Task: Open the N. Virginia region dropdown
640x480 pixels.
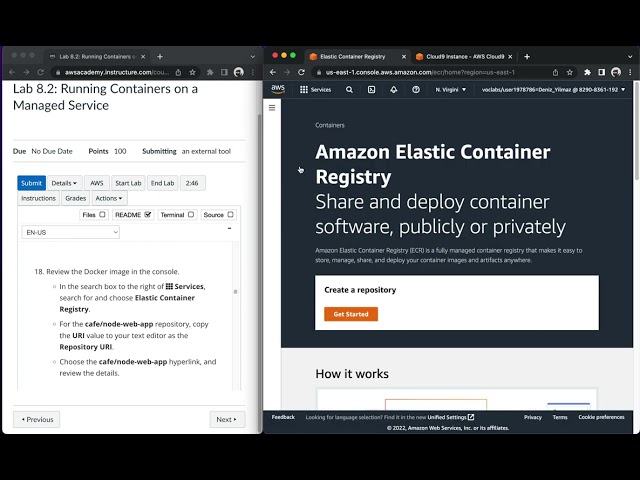Action: pyautogui.click(x=451, y=89)
